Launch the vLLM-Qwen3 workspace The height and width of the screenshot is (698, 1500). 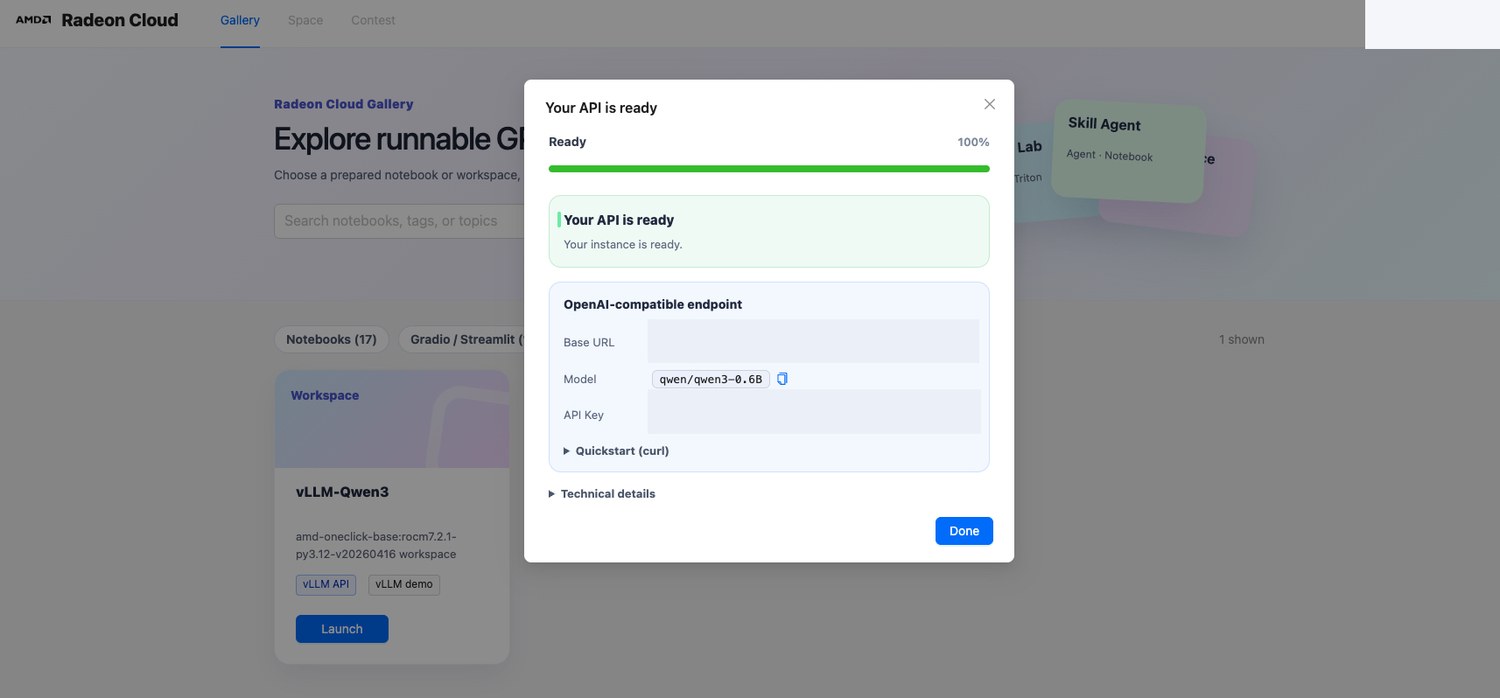pos(342,629)
